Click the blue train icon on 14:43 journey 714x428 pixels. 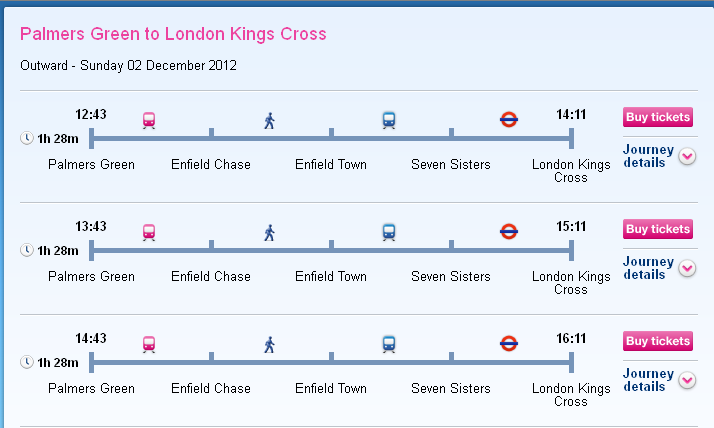pyautogui.click(x=389, y=344)
